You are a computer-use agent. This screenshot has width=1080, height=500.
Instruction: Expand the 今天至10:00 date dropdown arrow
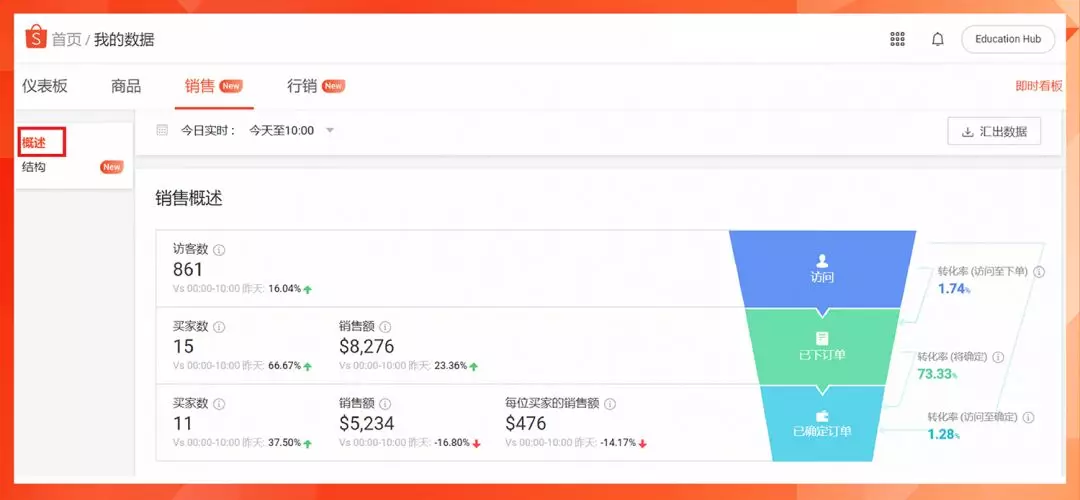[329, 130]
